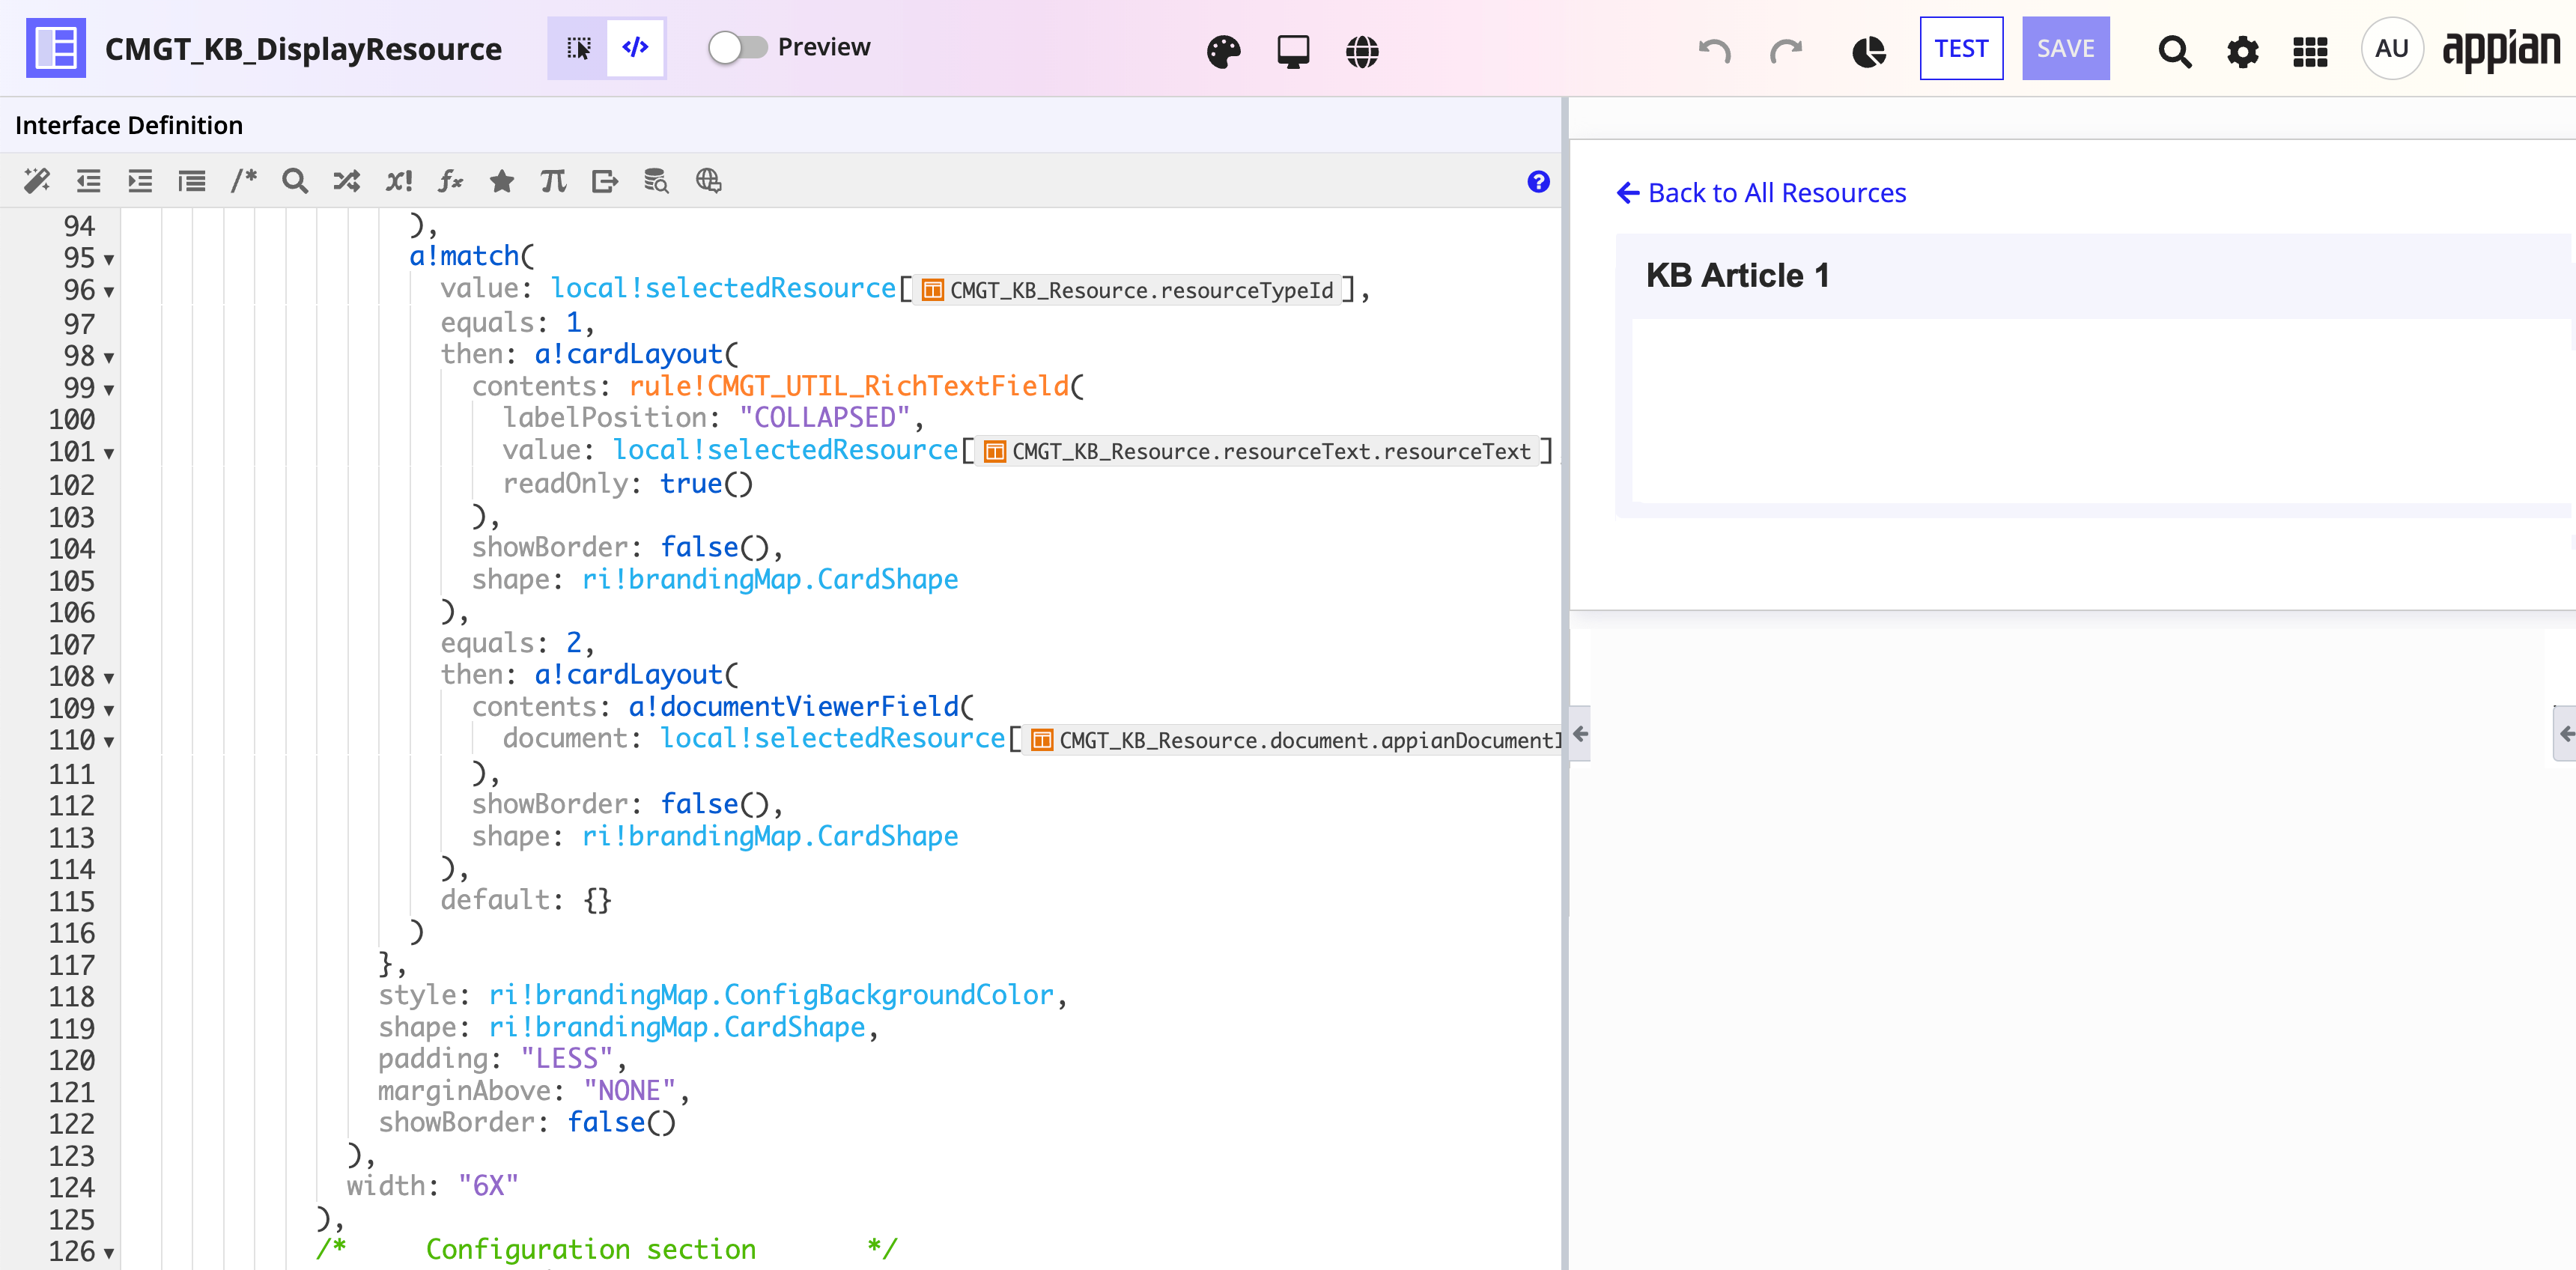Click the TEST button
Image resolution: width=2576 pixels, height=1270 pixels.
[x=1961, y=48]
